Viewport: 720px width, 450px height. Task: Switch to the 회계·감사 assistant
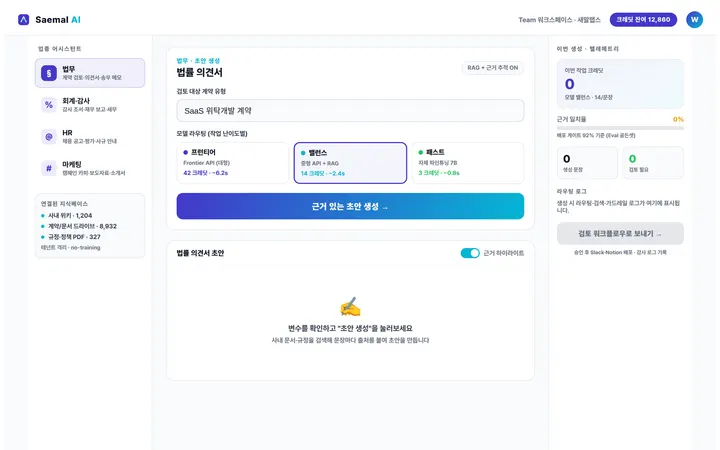tap(90, 105)
